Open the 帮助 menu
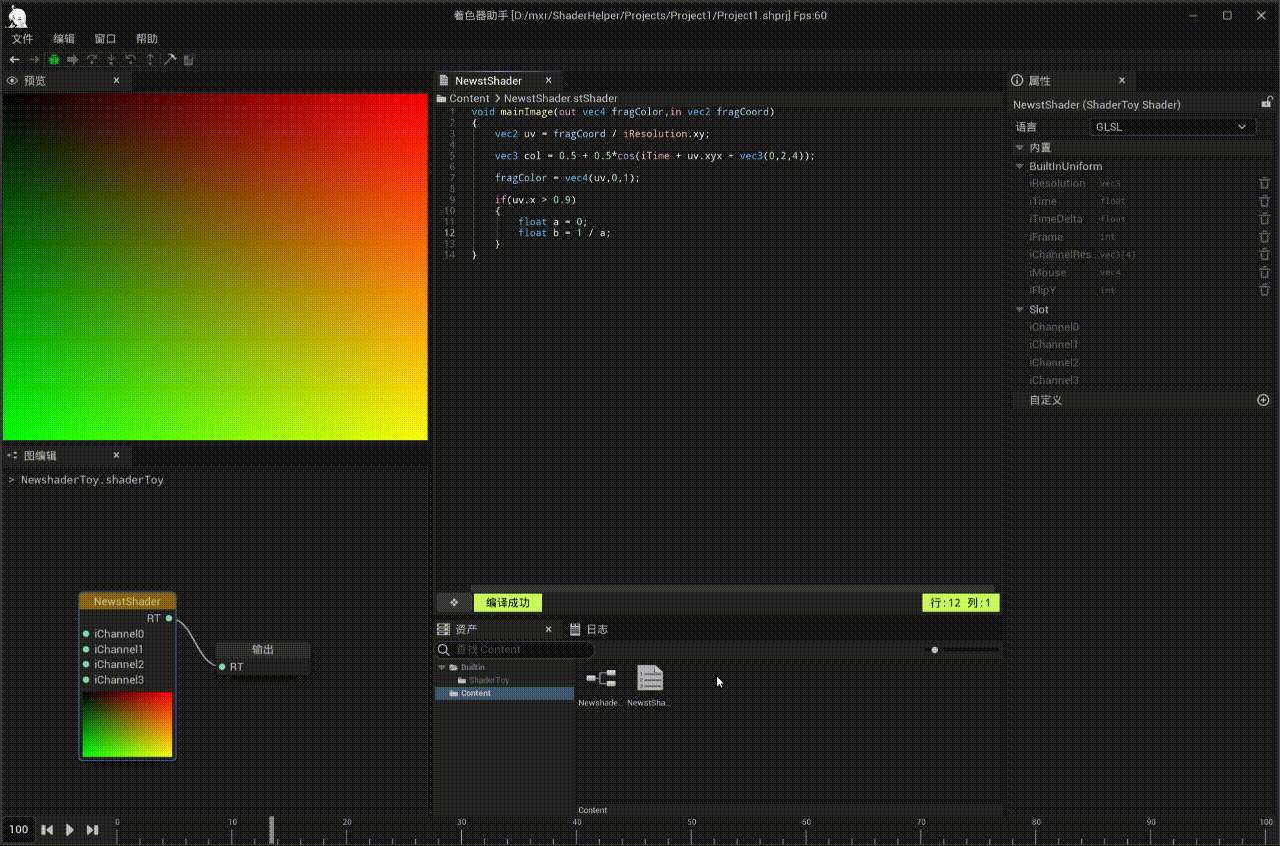Screen dimensions: 1280x846 147,39
